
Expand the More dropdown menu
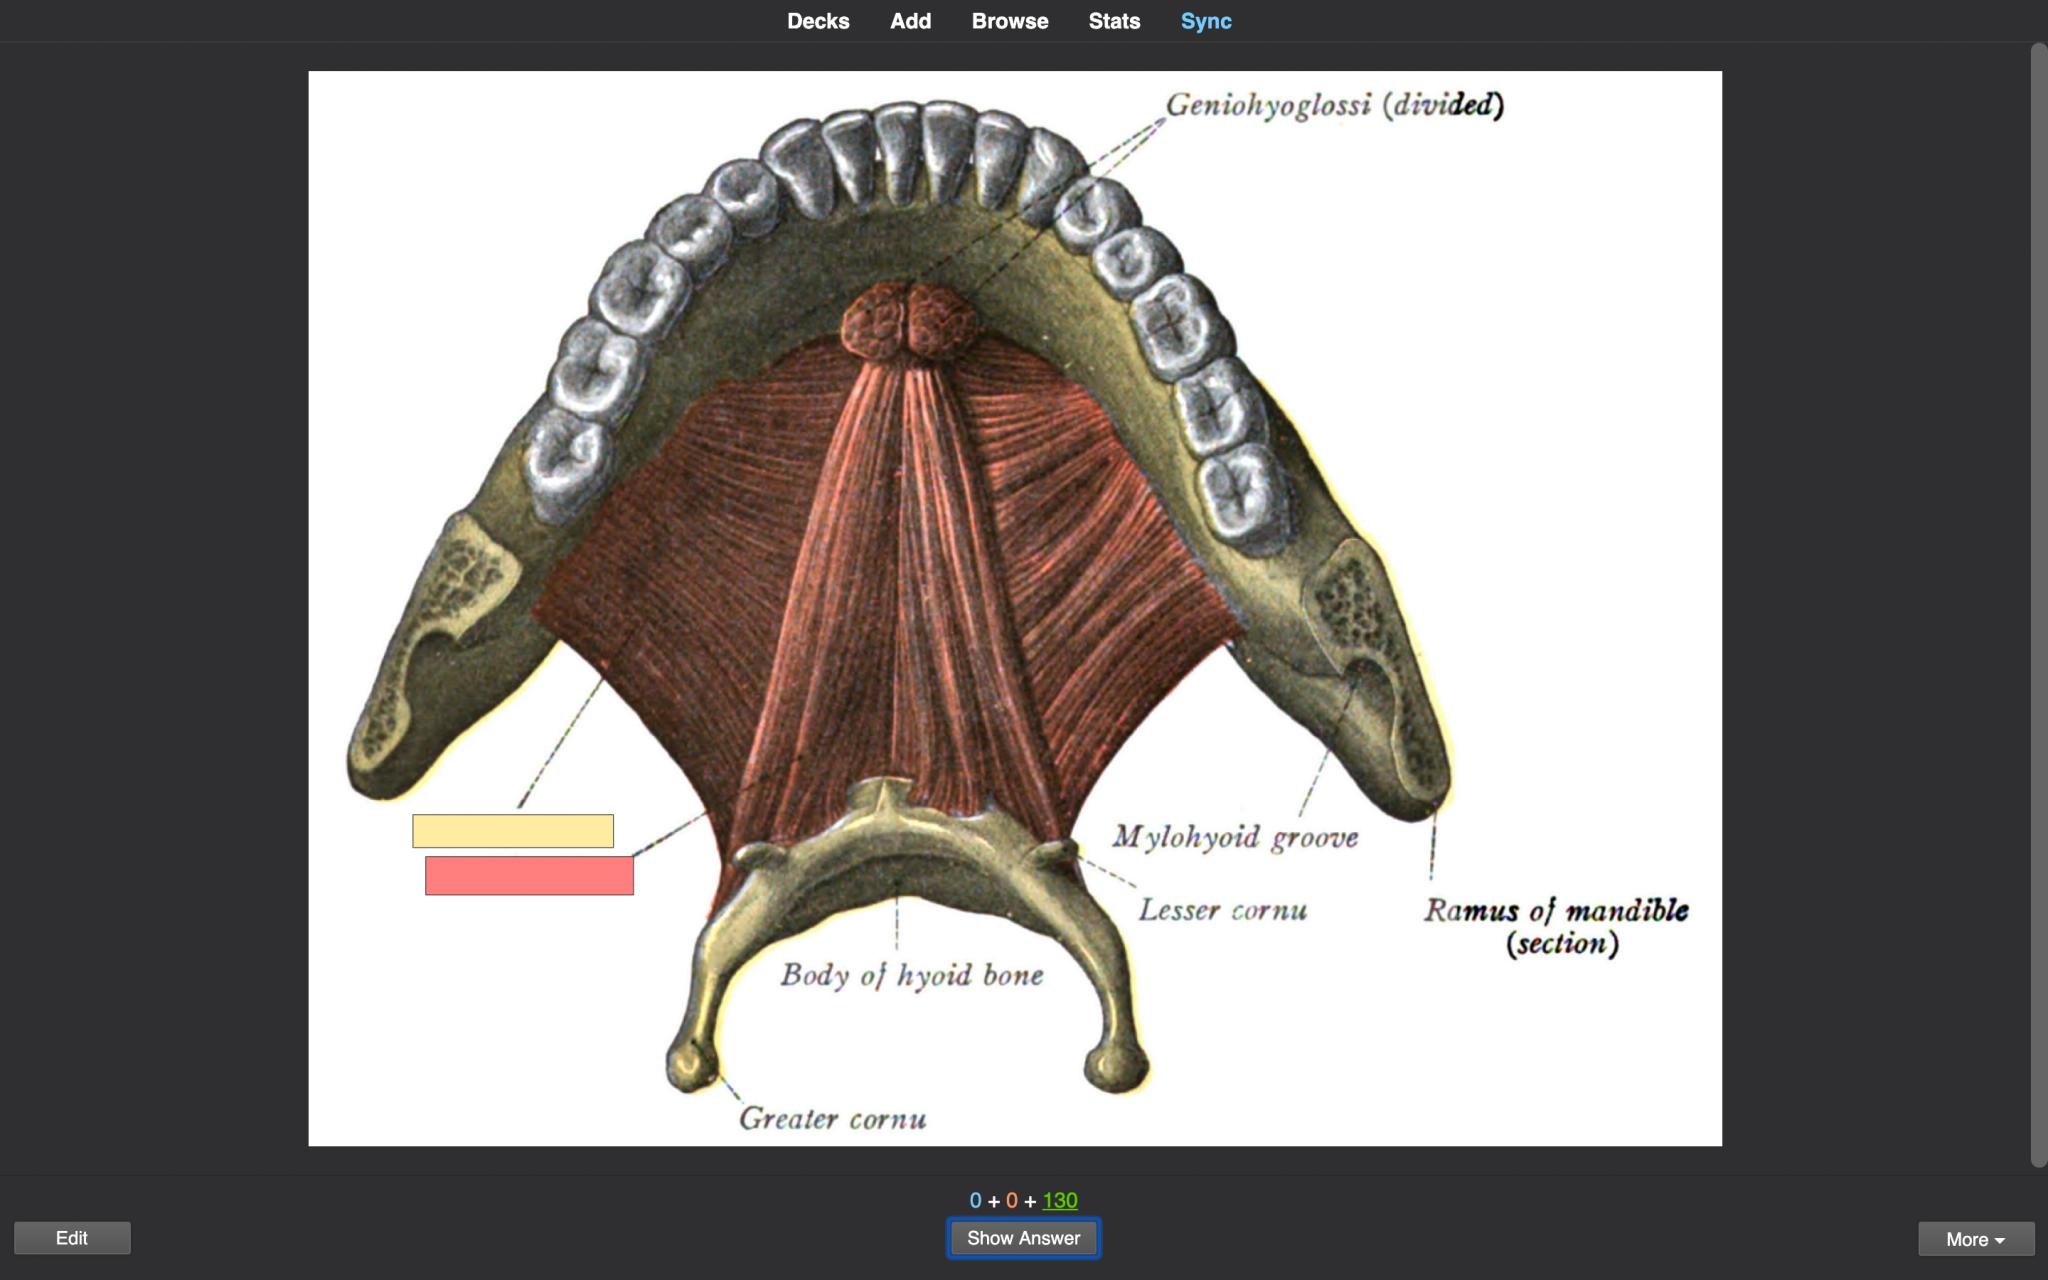tap(1975, 1239)
